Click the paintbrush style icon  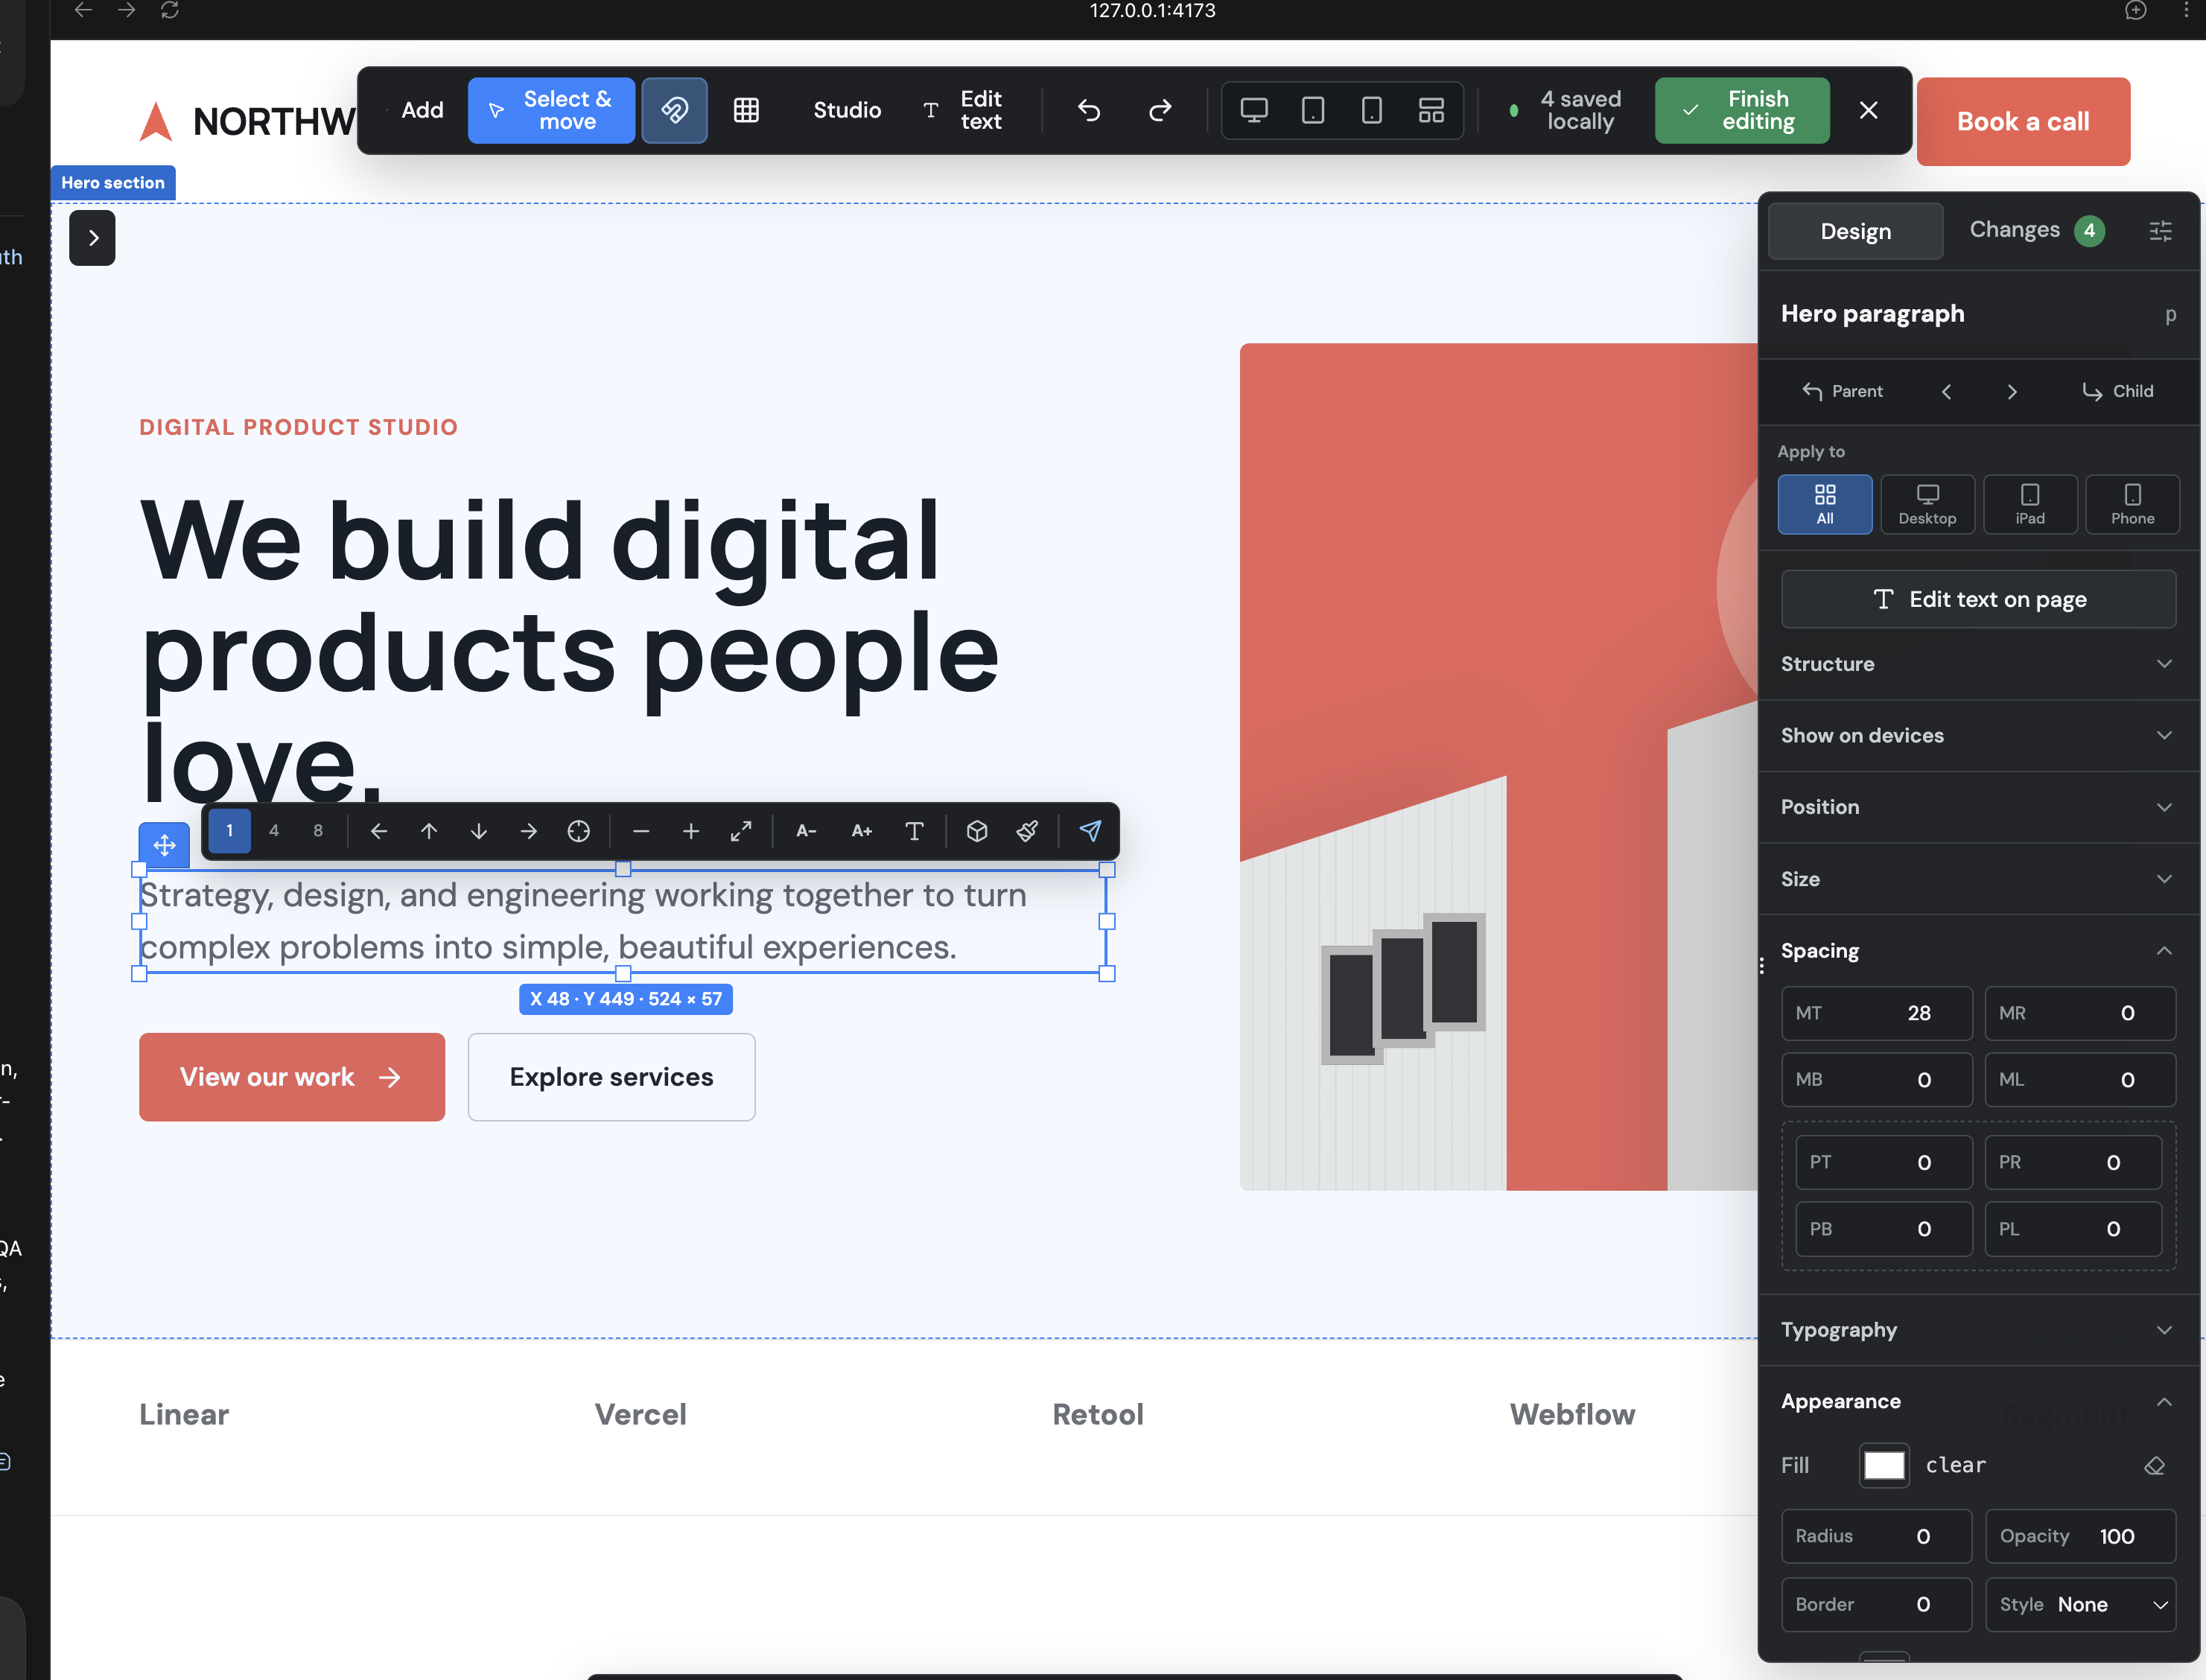coord(1027,831)
